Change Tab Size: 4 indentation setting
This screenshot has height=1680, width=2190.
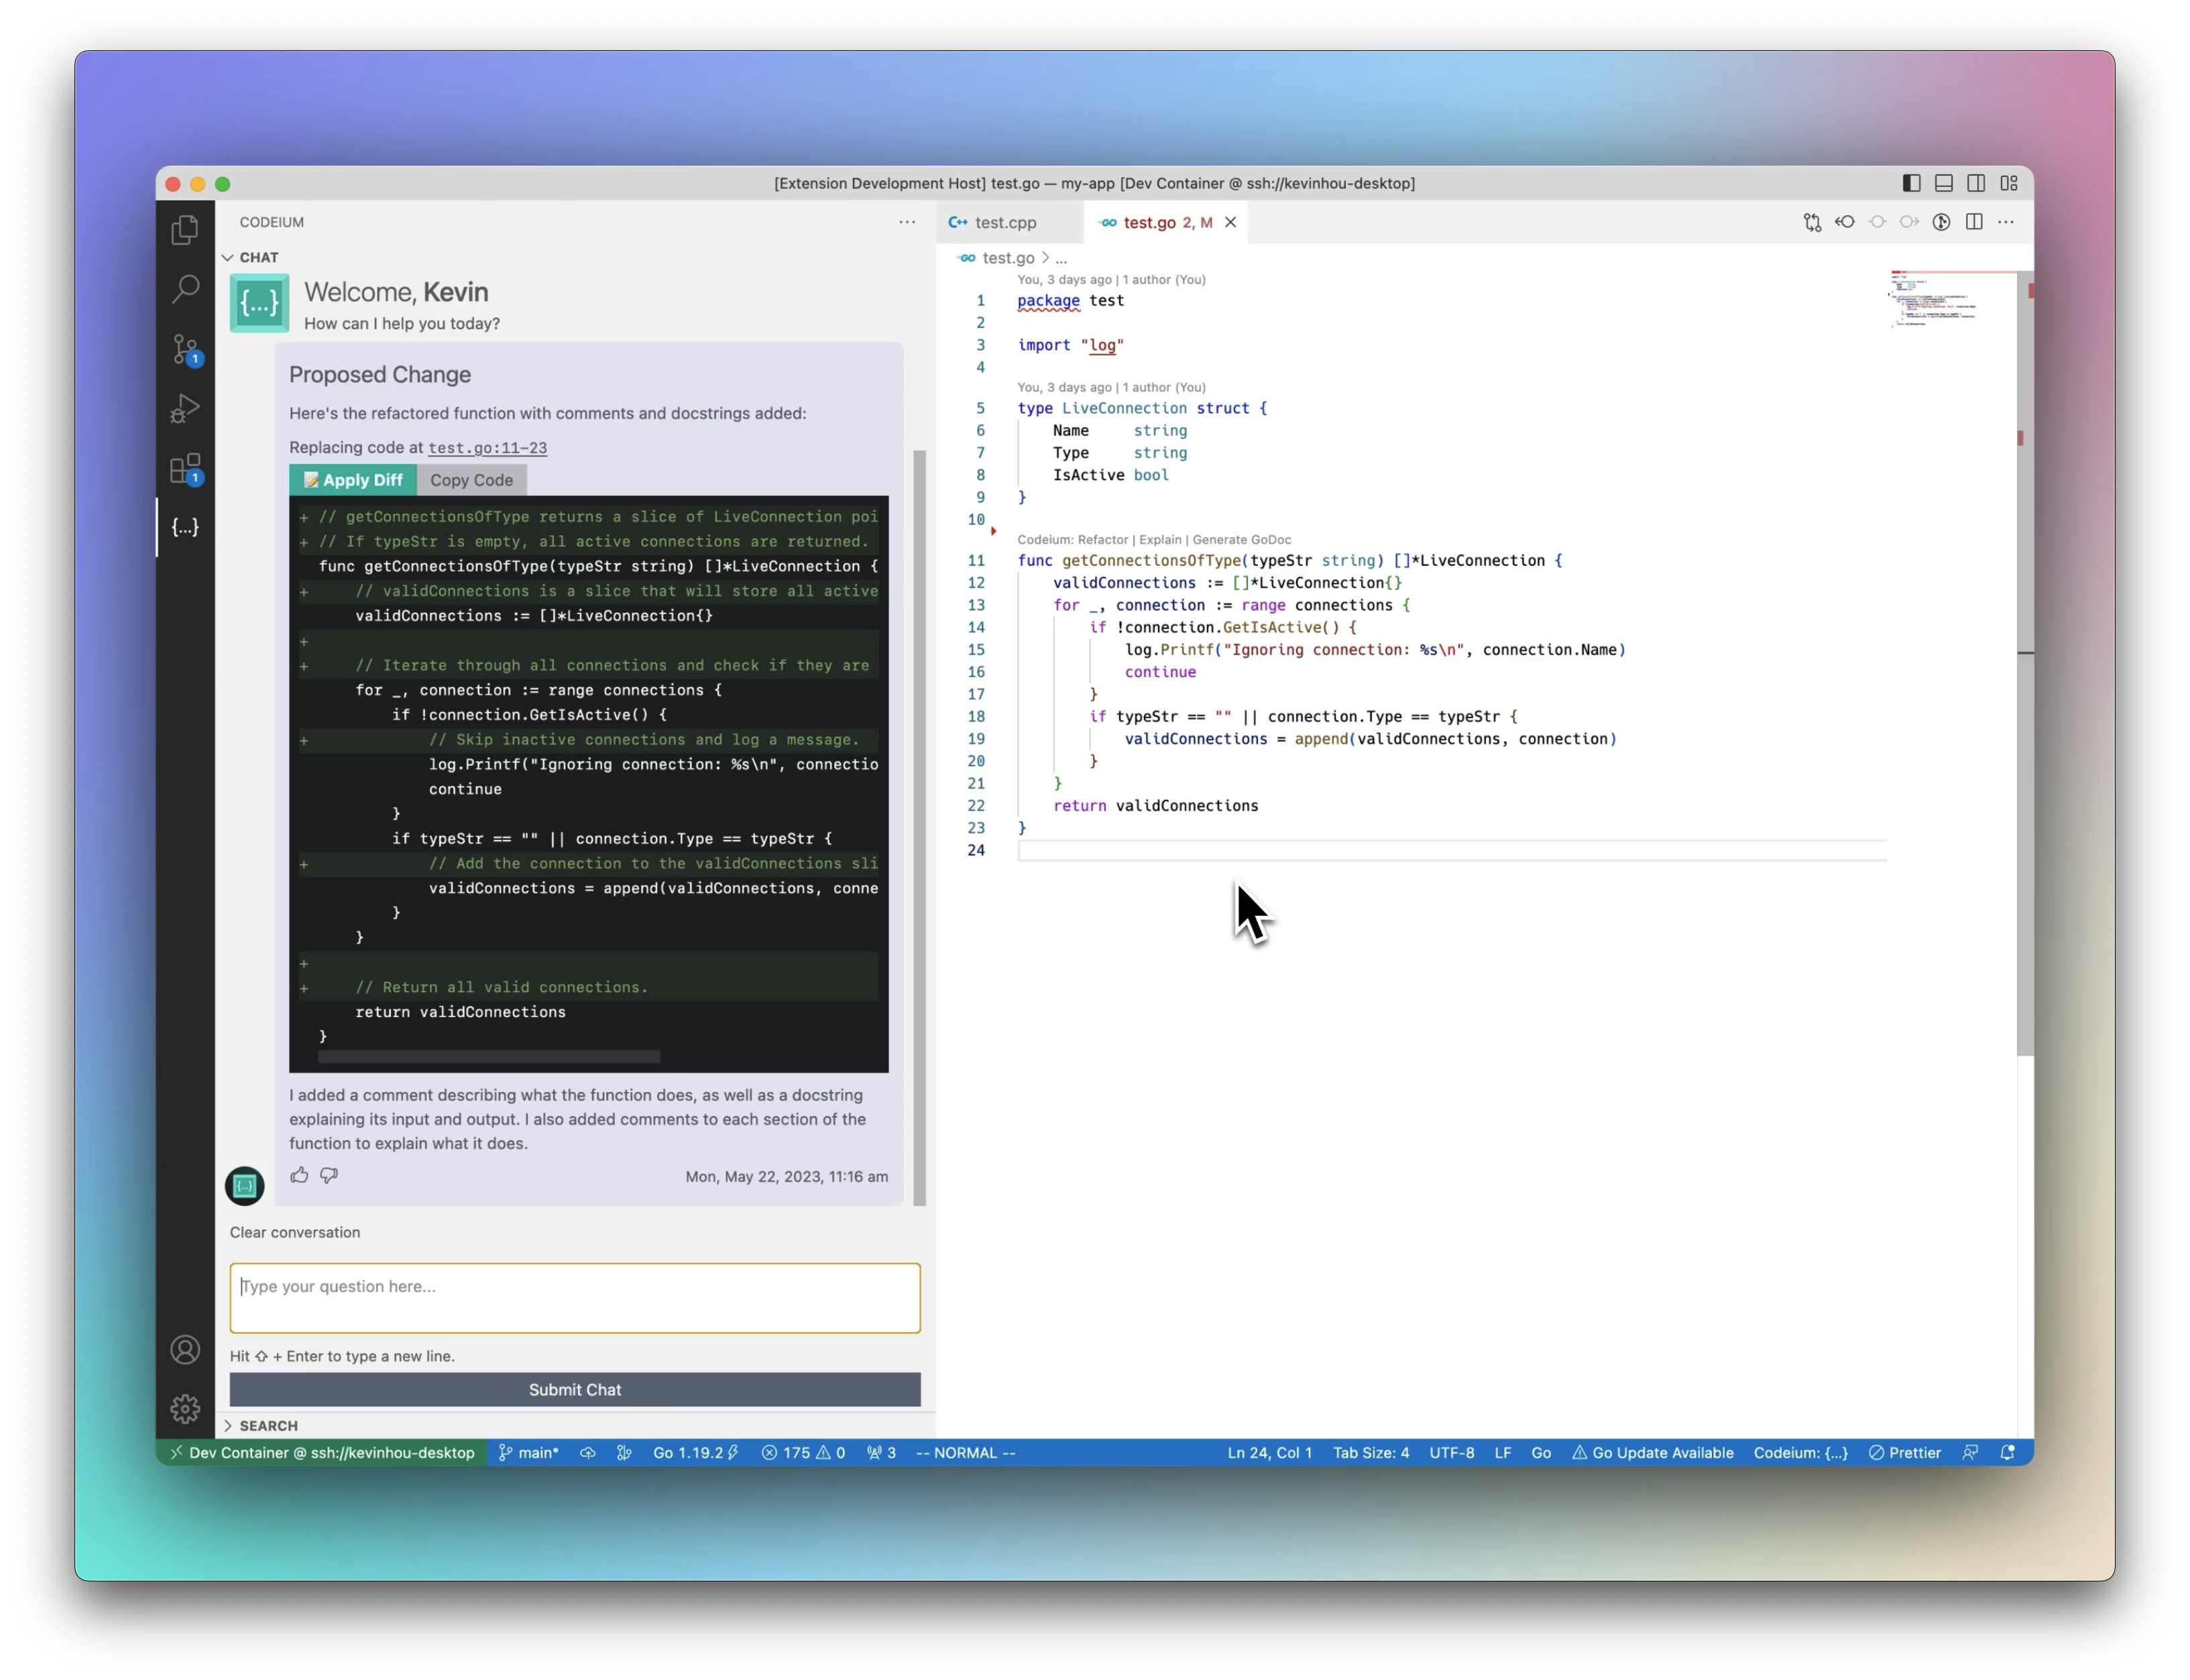coord(1370,1453)
